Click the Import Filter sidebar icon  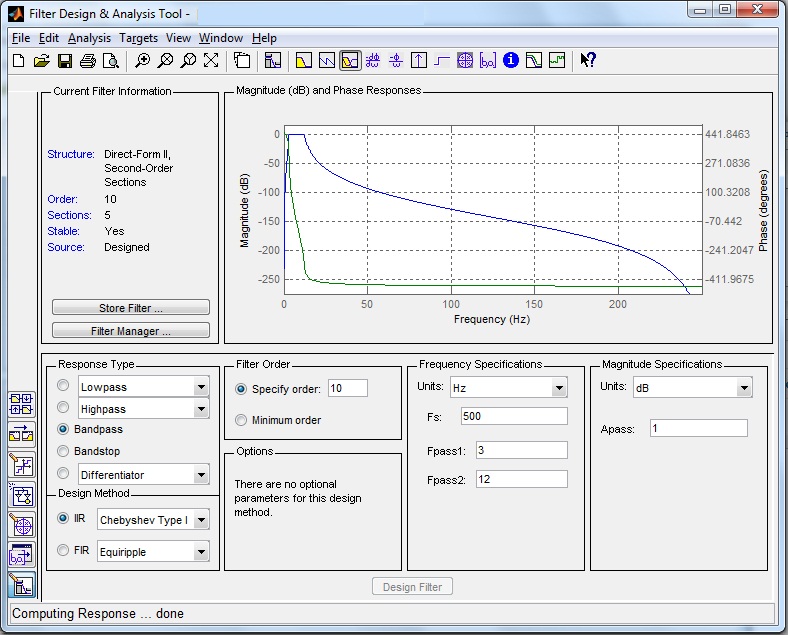click(21, 554)
